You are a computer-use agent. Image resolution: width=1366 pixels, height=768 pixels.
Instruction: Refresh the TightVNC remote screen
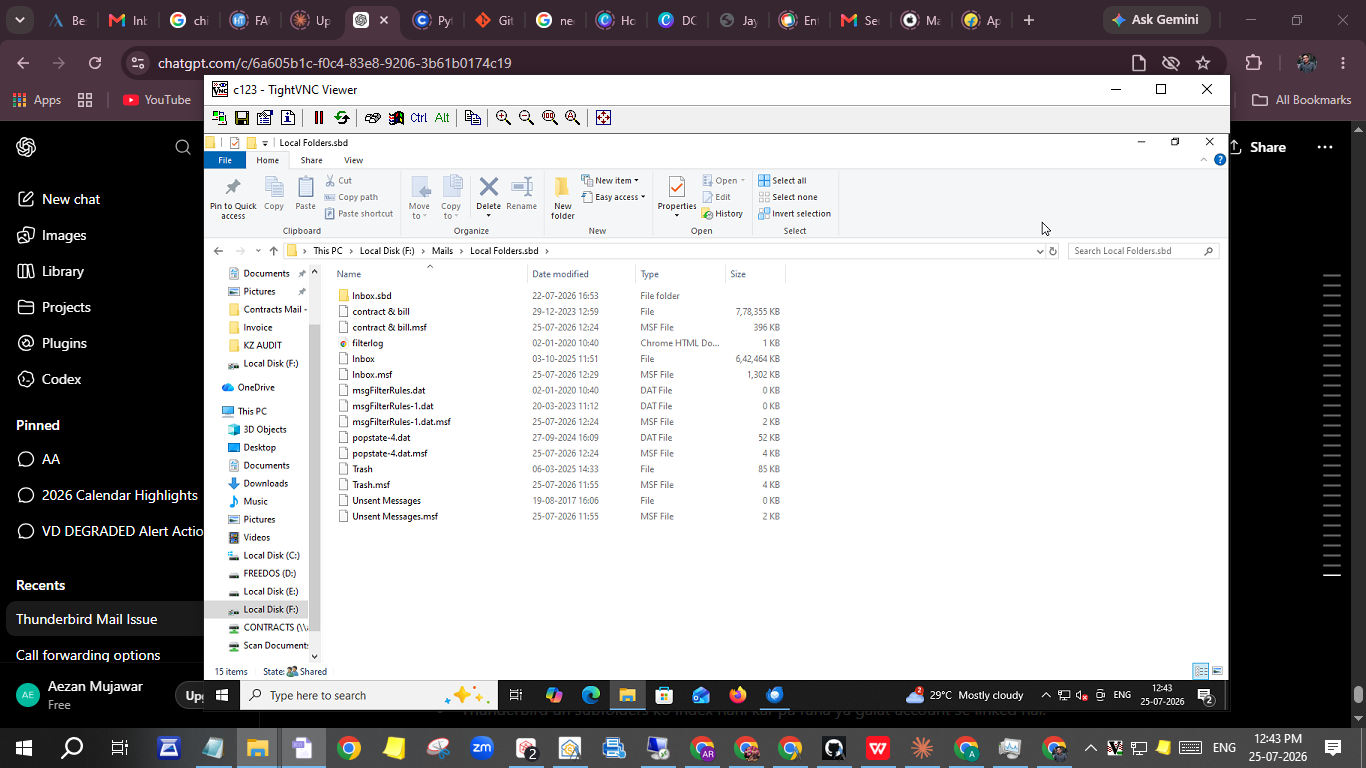coord(342,118)
